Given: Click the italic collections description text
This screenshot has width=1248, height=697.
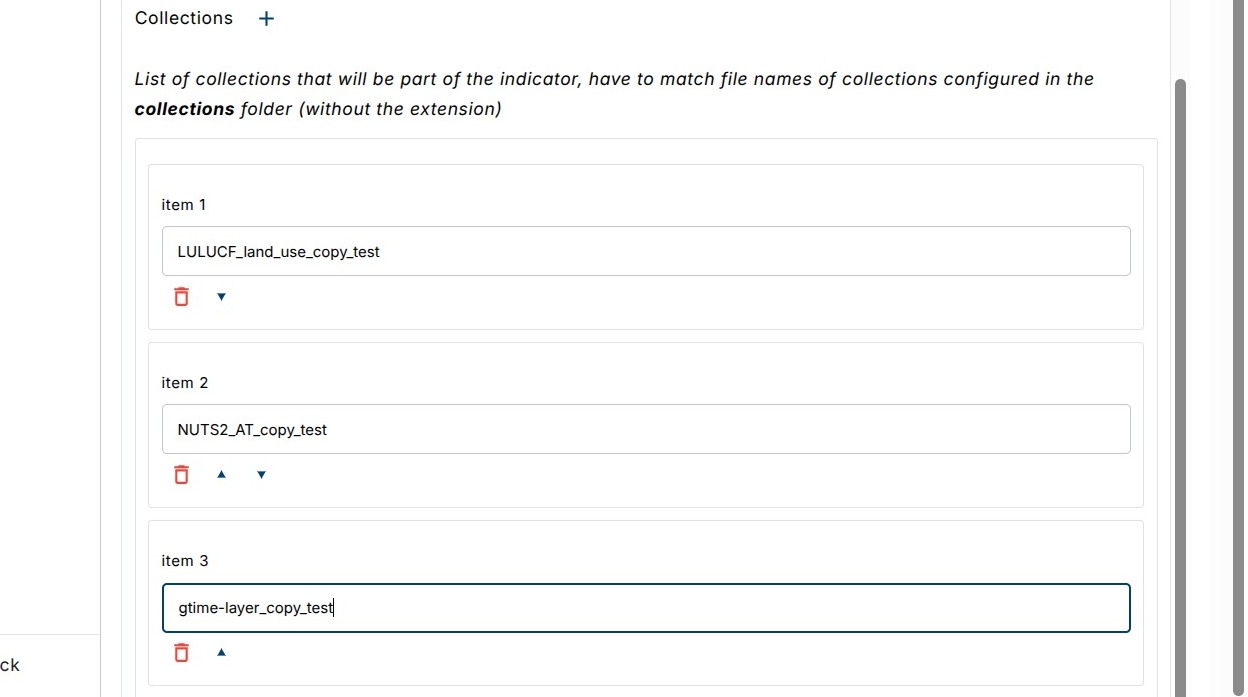Looking at the screenshot, I should (x=614, y=80).
